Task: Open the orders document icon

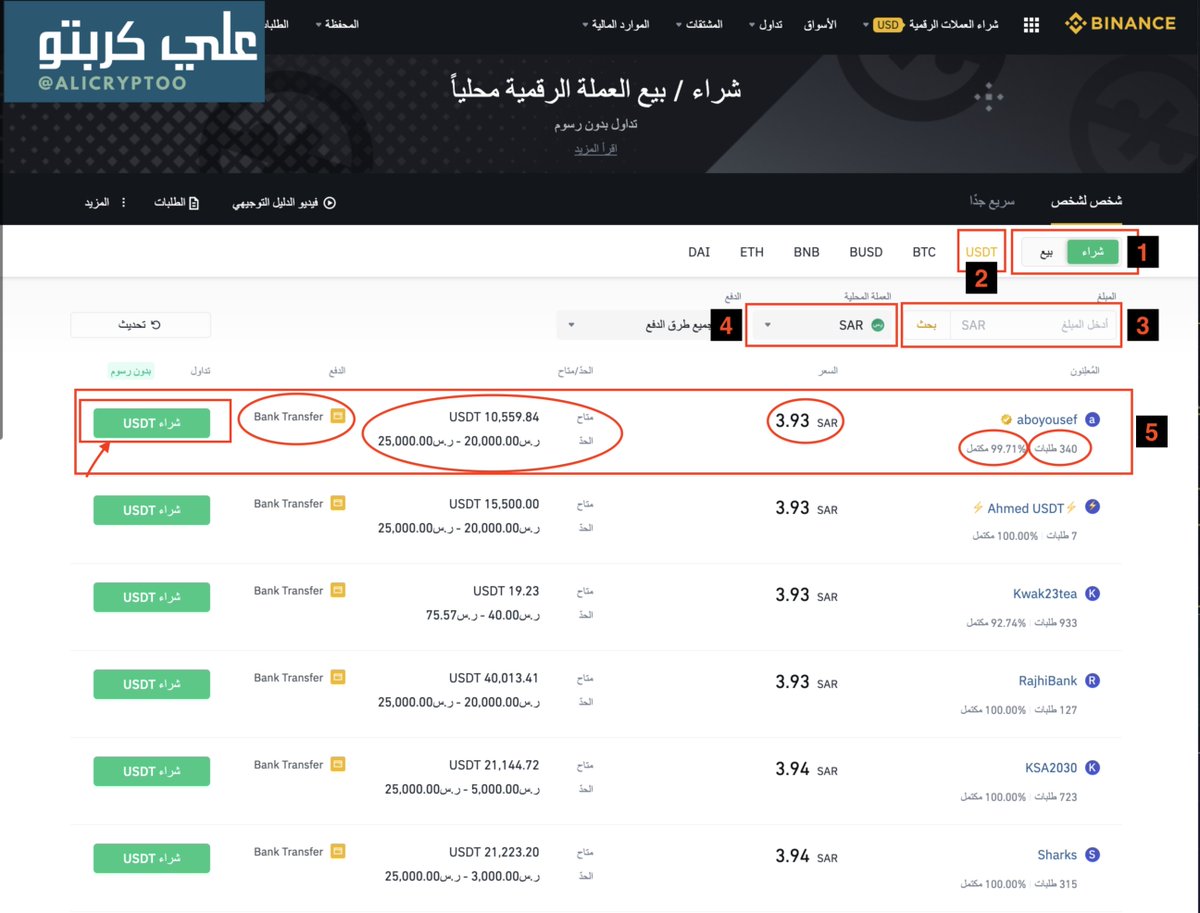Action: click(x=194, y=203)
